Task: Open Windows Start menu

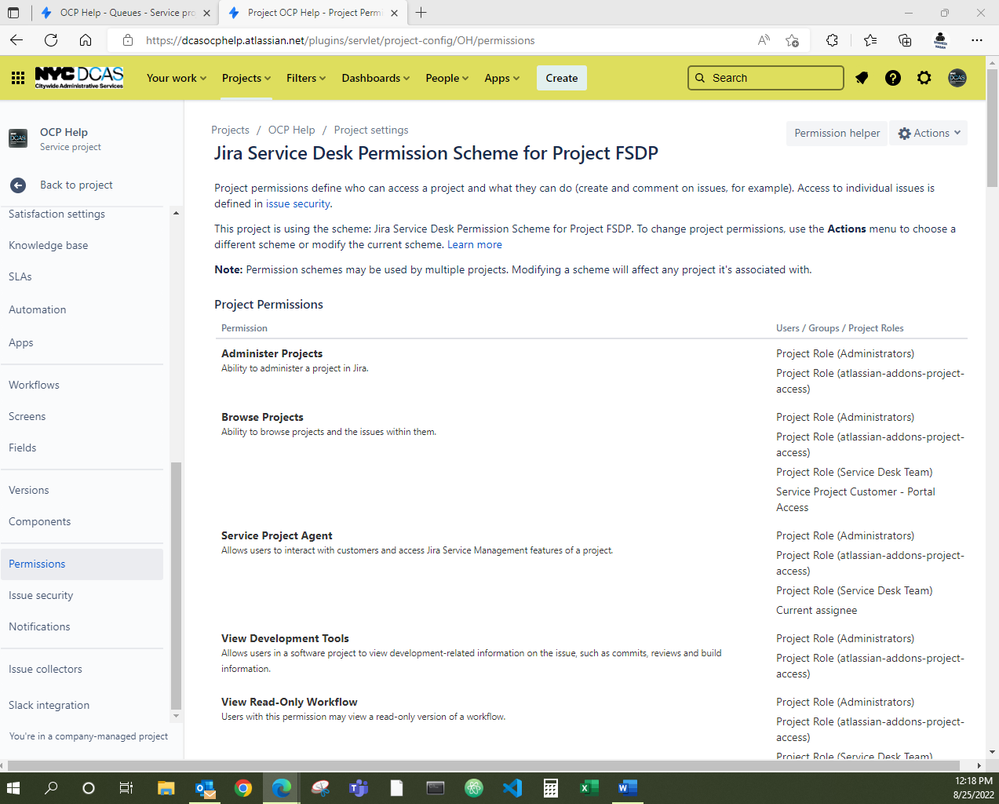Action: [13, 788]
